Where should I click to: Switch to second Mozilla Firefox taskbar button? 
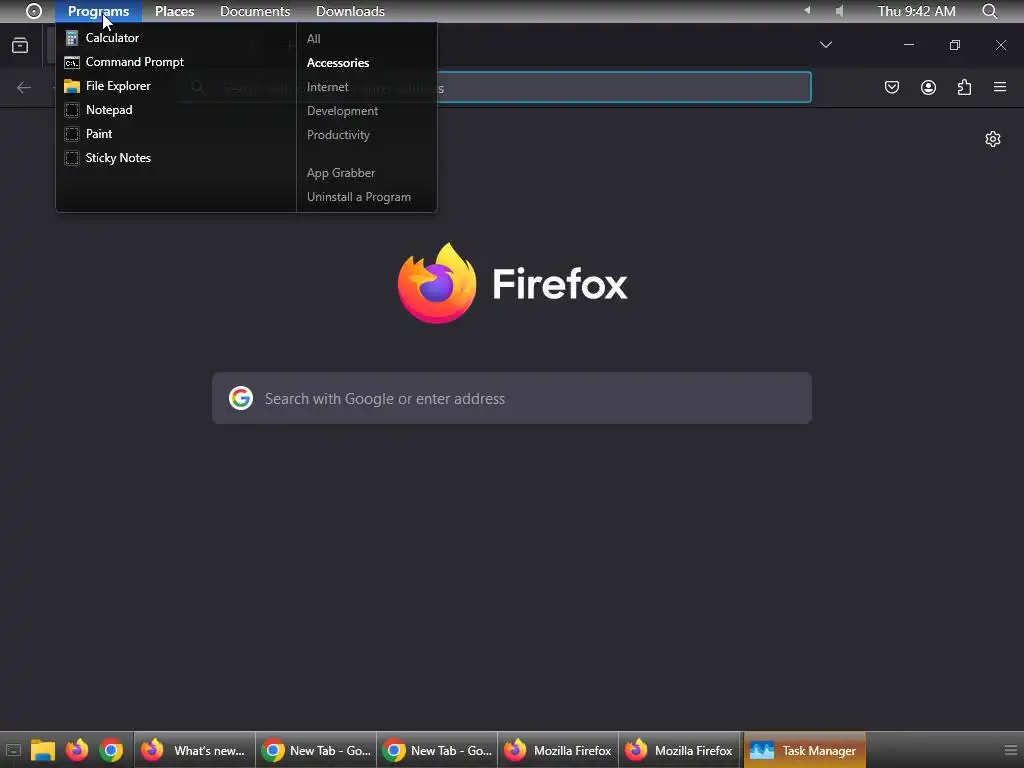tap(679, 750)
